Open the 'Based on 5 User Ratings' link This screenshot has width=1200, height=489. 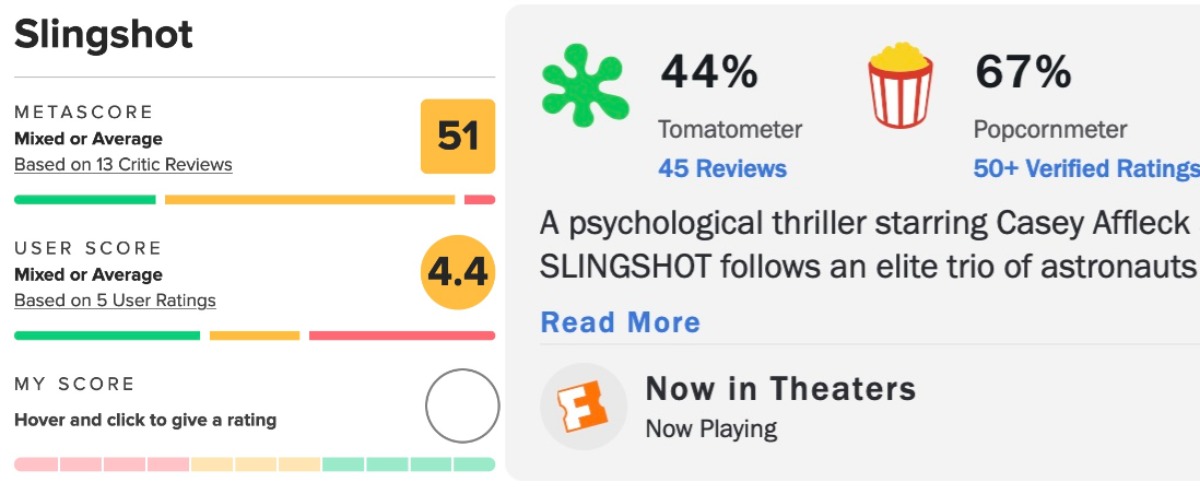coord(115,300)
